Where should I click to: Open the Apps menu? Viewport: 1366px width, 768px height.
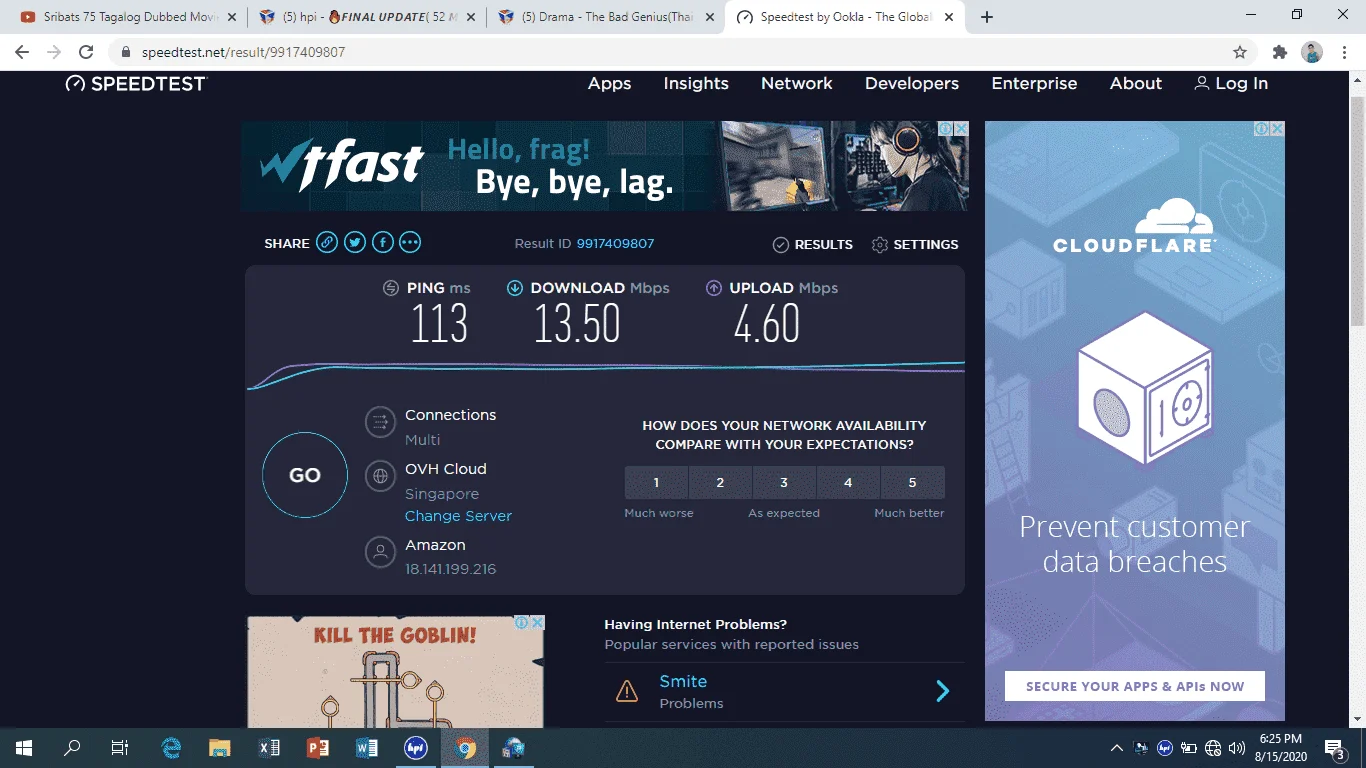[609, 84]
